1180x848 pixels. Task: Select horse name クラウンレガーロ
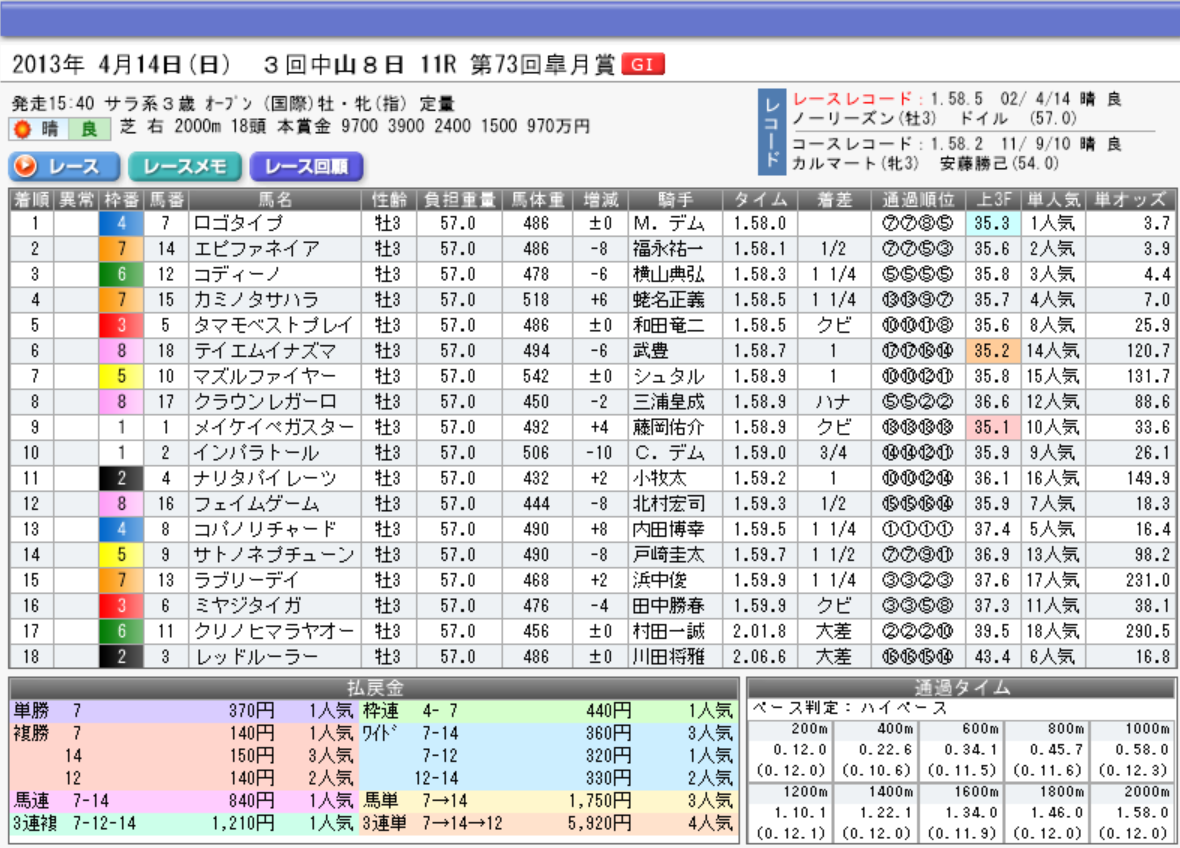point(265,402)
